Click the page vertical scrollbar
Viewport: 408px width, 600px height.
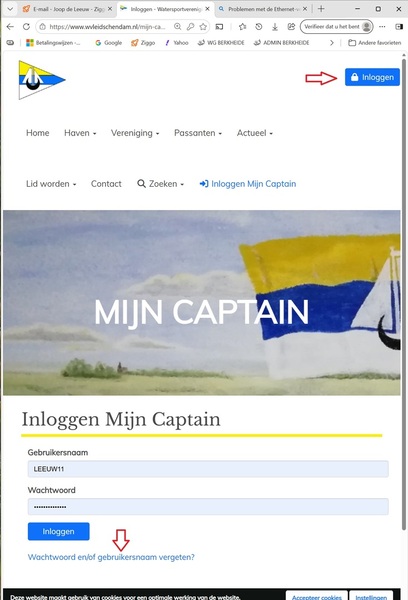pyautogui.click(x=403, y=295)
